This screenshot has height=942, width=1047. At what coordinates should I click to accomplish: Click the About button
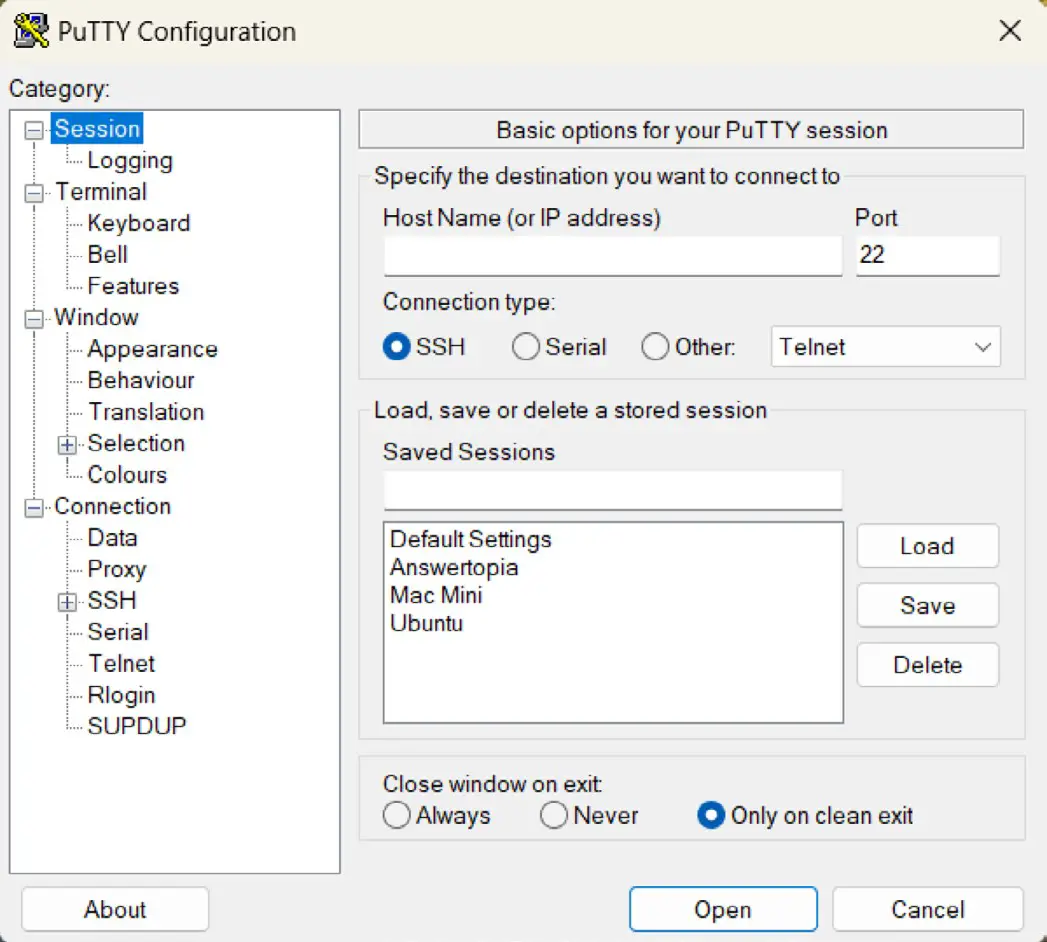pos(115,909)
